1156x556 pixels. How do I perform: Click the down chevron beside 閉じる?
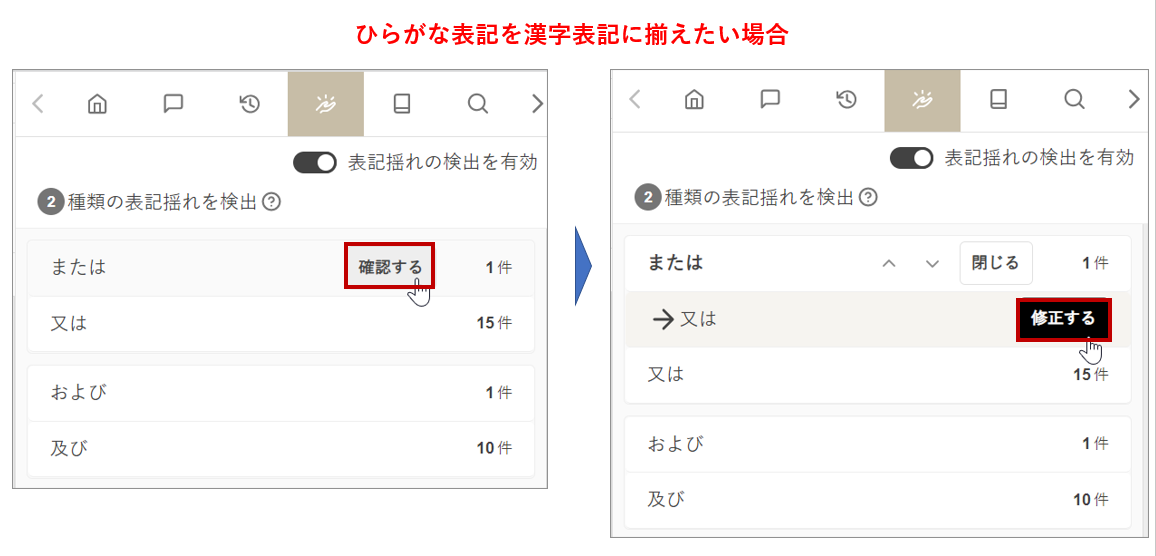click(x=932, y=264)
